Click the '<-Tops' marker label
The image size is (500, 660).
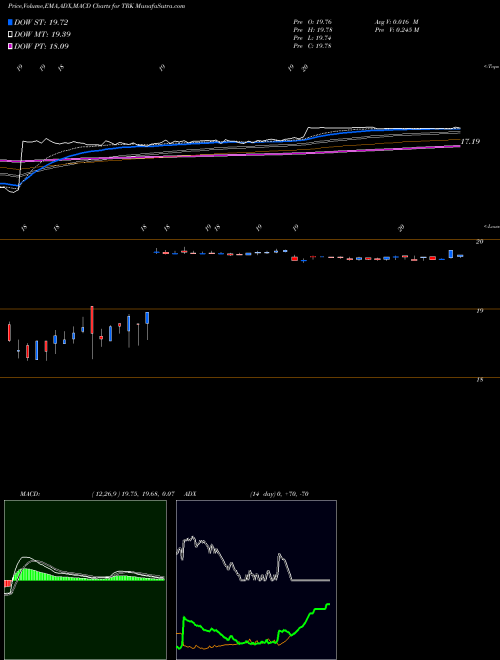[492, 67]
